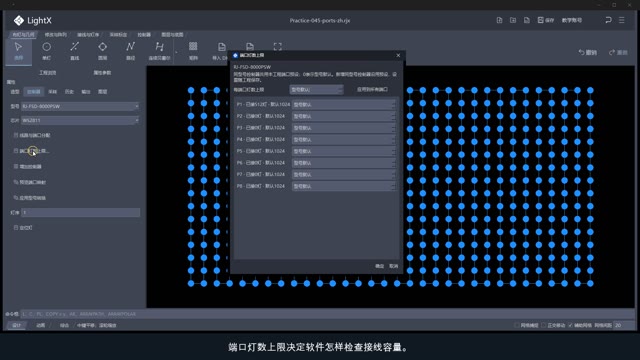The image size is (640, 360).
Task: Click the P6 port limit field
Action: (344, 163)
